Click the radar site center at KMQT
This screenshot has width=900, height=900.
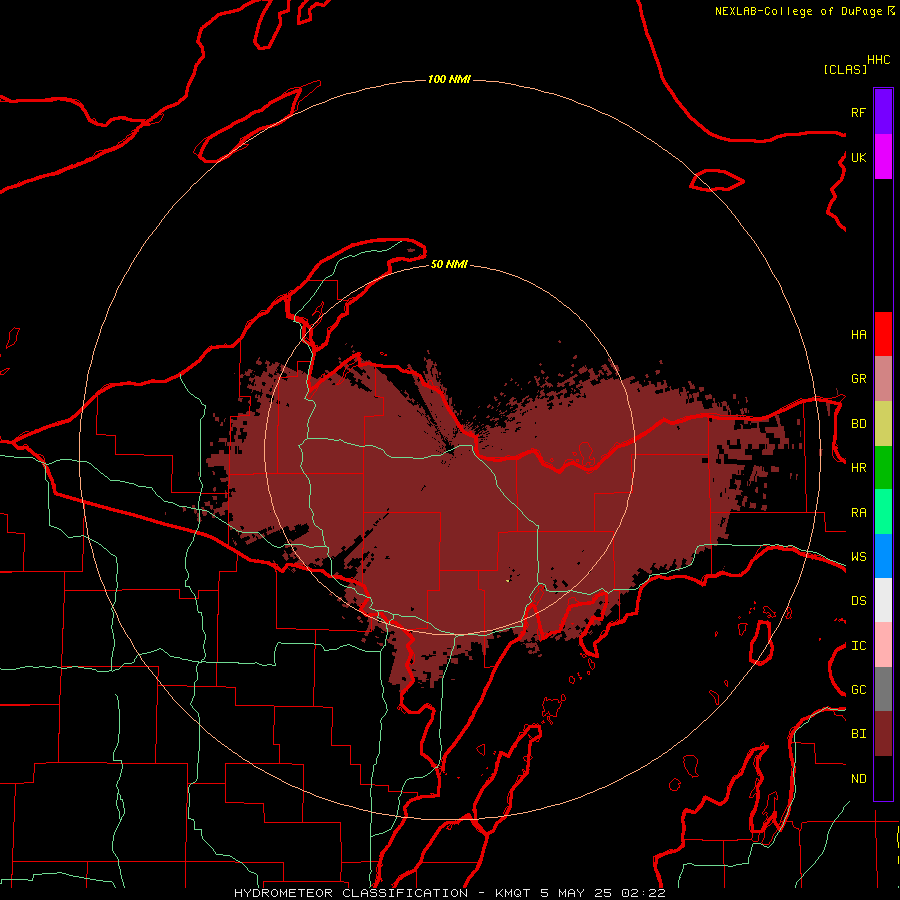[x=451, y=450]
